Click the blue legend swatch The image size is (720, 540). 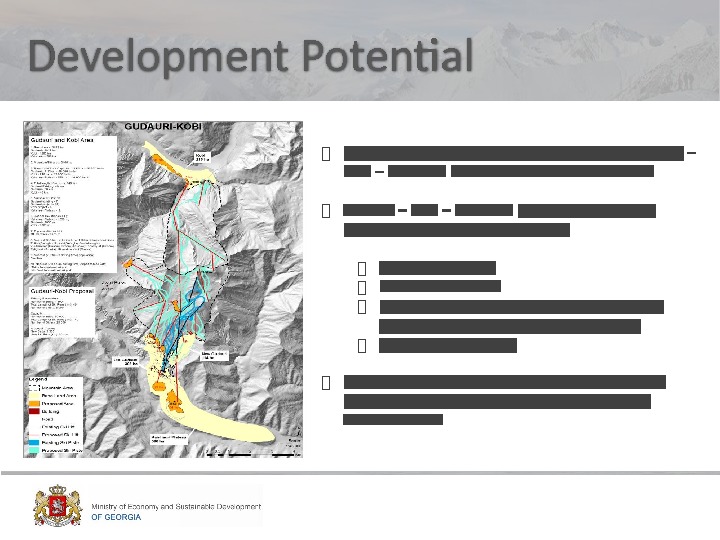pyautogui.click(x=34, y=443)
